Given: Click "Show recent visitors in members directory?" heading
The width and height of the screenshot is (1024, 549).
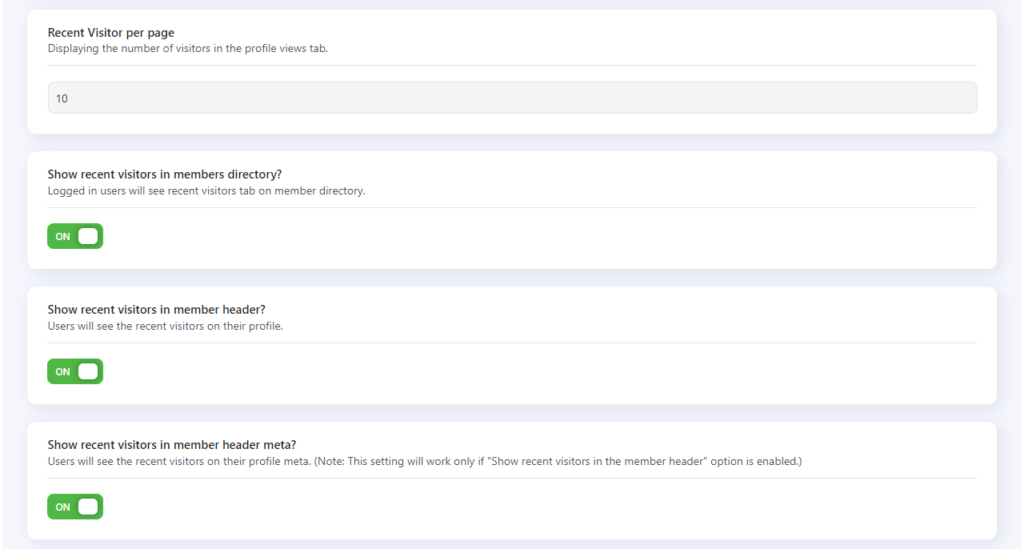Looking at the screenshot, I should click(x=165, y=174).
